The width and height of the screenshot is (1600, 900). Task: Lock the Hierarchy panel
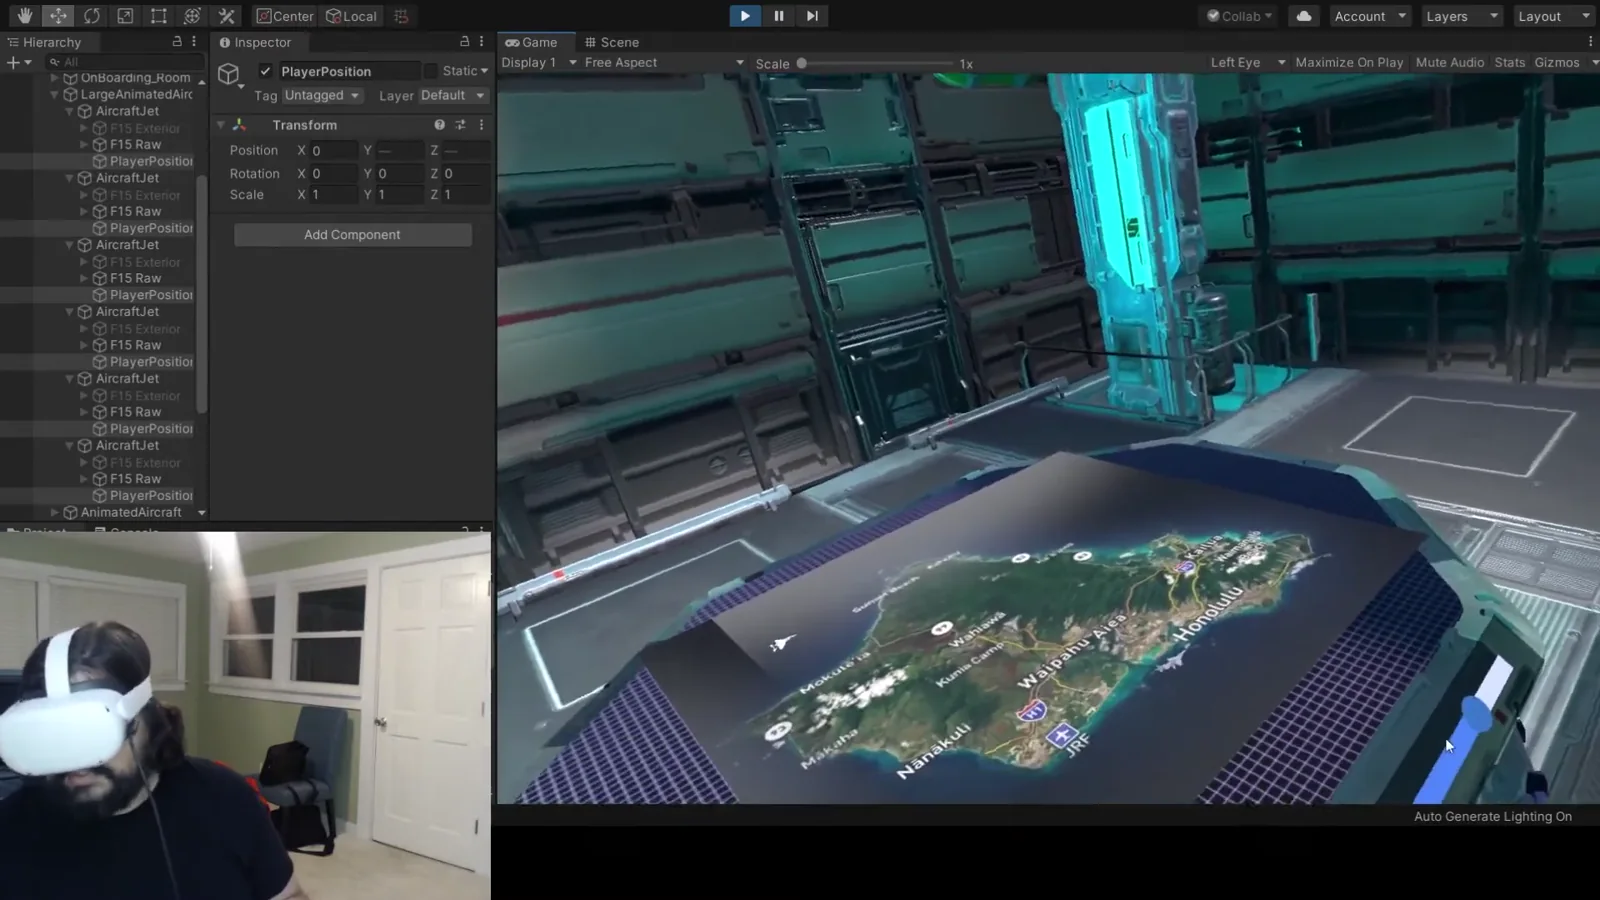(x=177, y=42)
